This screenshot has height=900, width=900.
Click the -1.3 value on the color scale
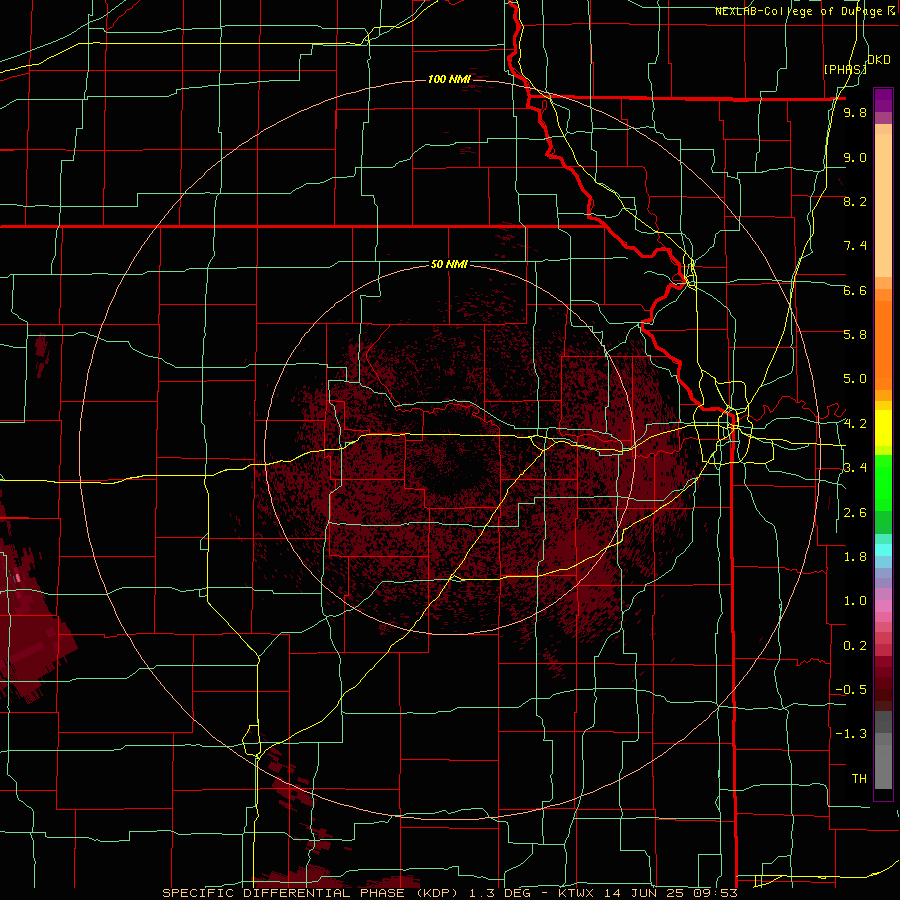[852, 734]
